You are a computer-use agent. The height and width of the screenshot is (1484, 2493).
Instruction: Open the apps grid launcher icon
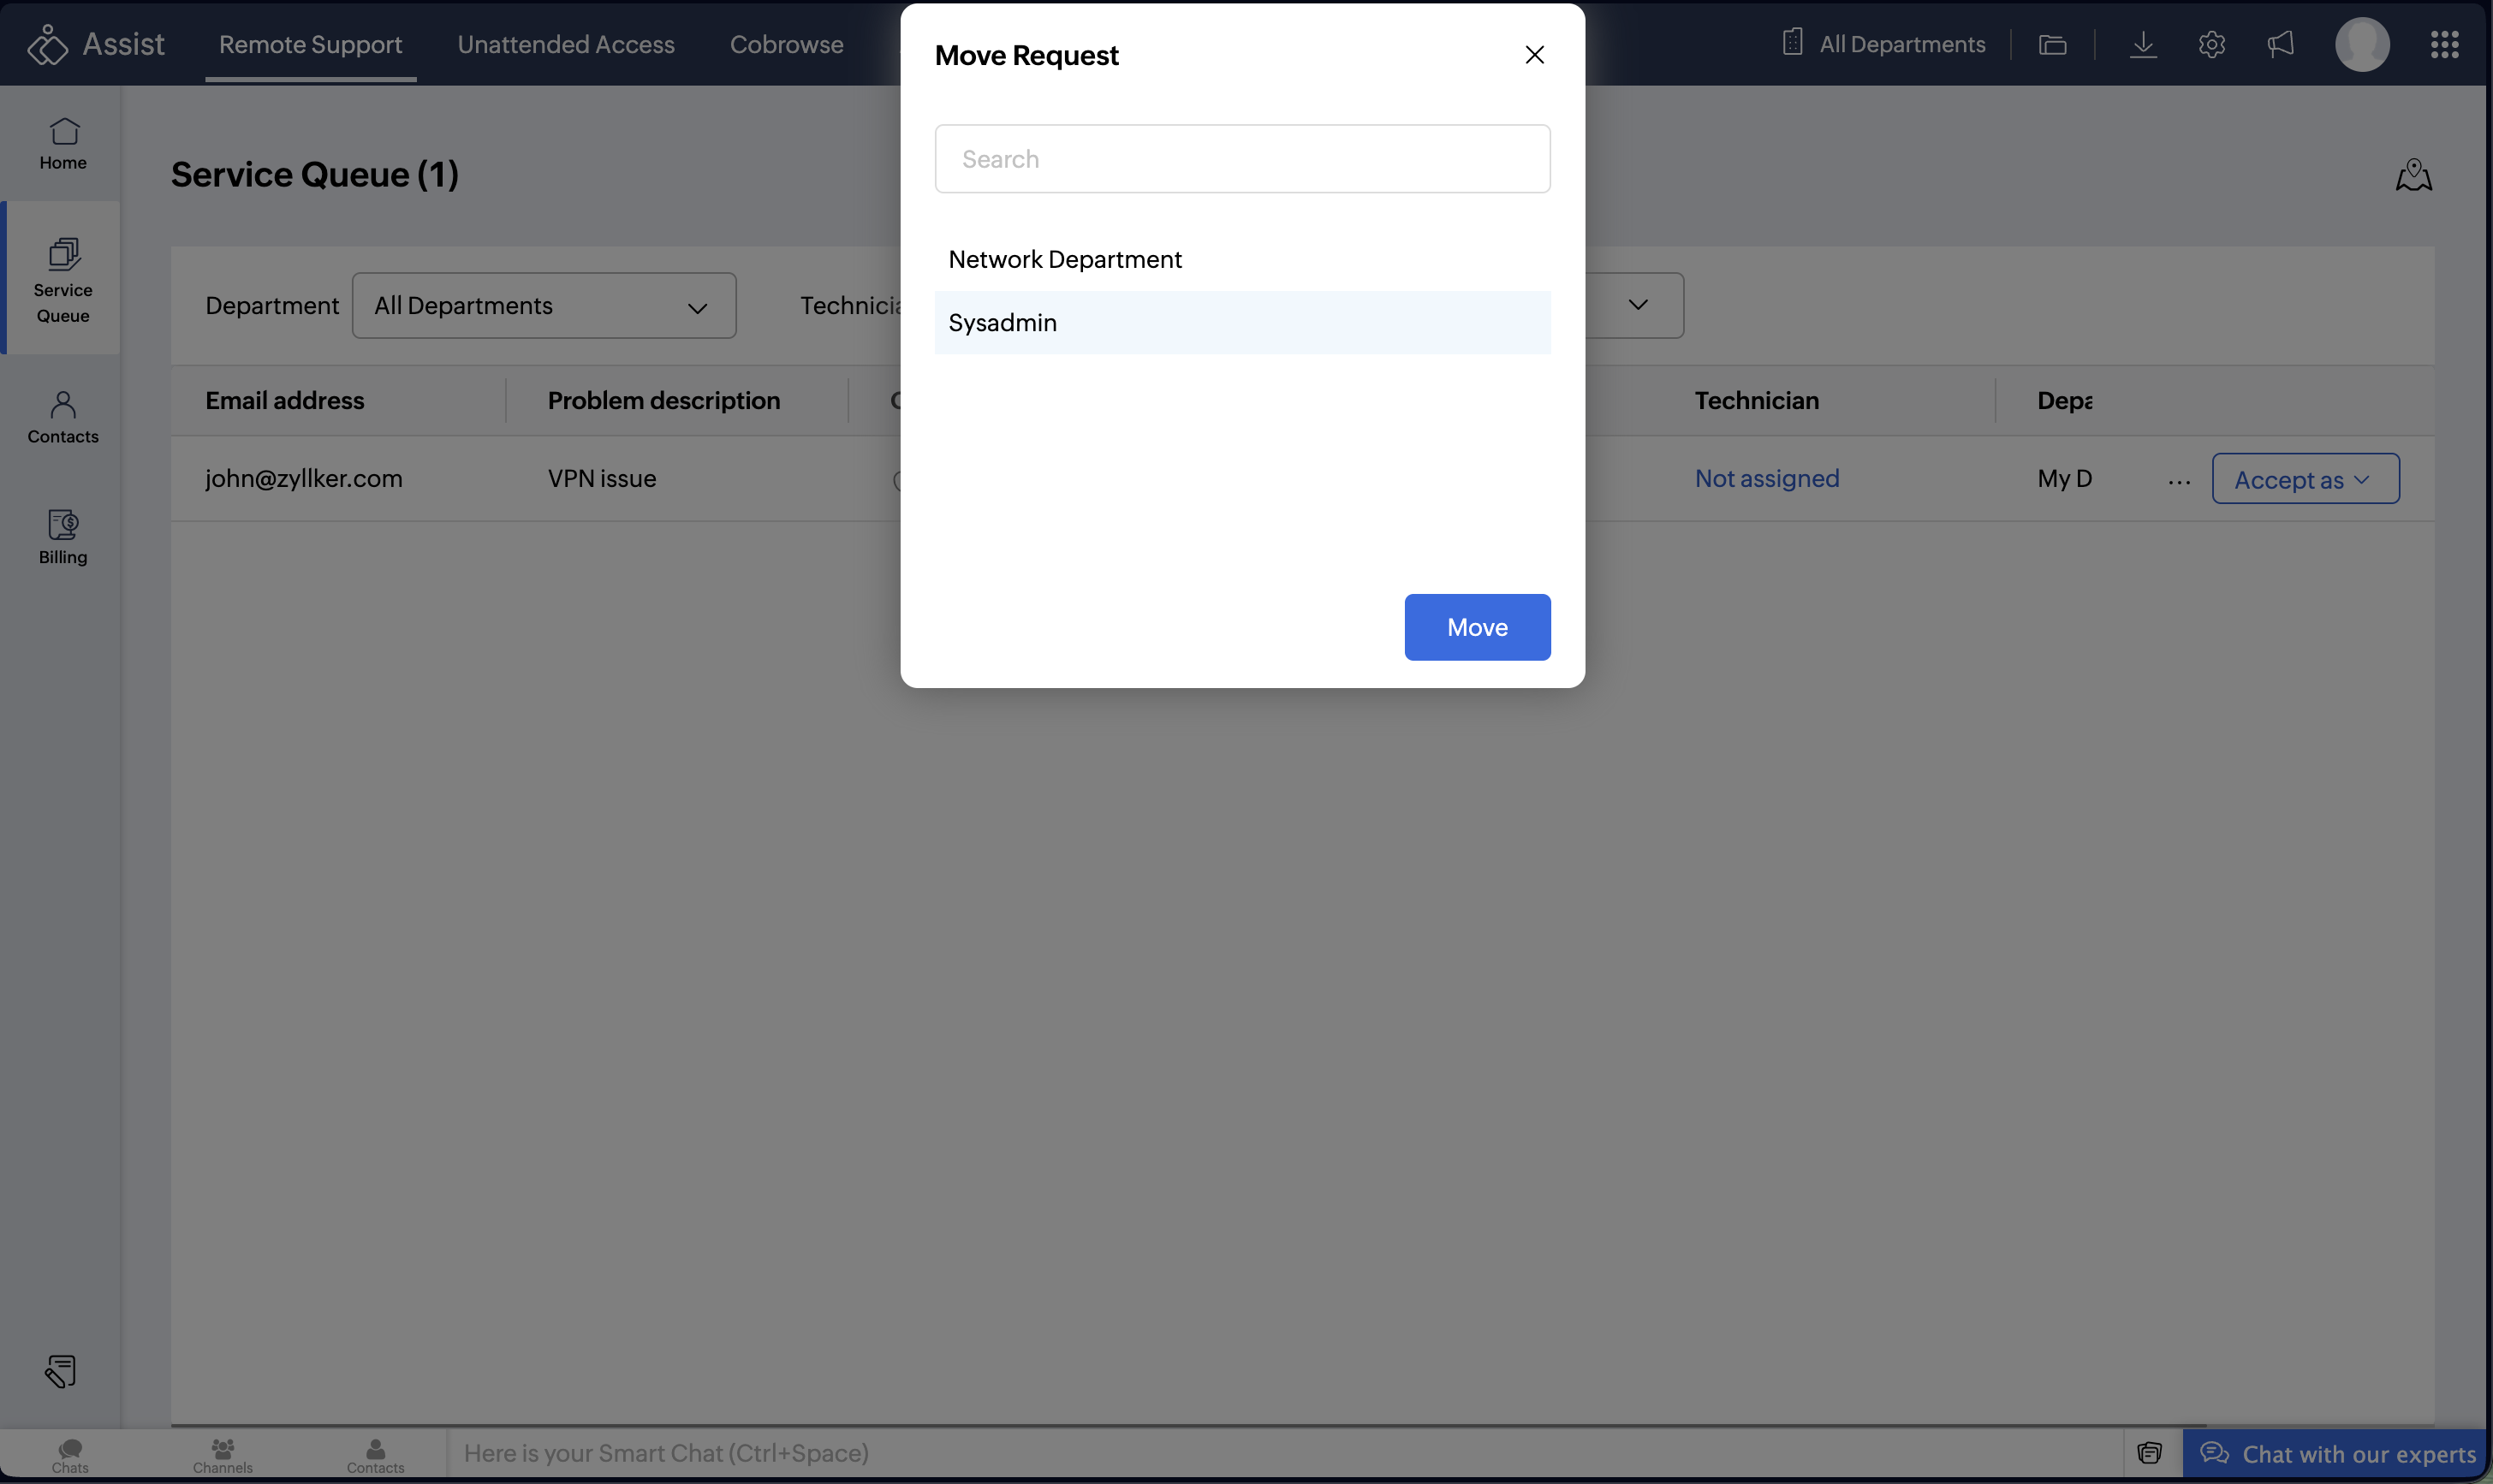tap(2444, 44)
